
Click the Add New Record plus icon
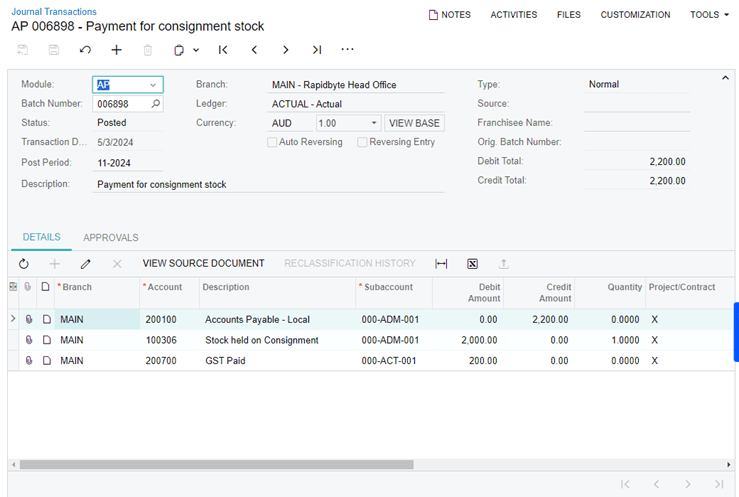[x=116, y=49]
